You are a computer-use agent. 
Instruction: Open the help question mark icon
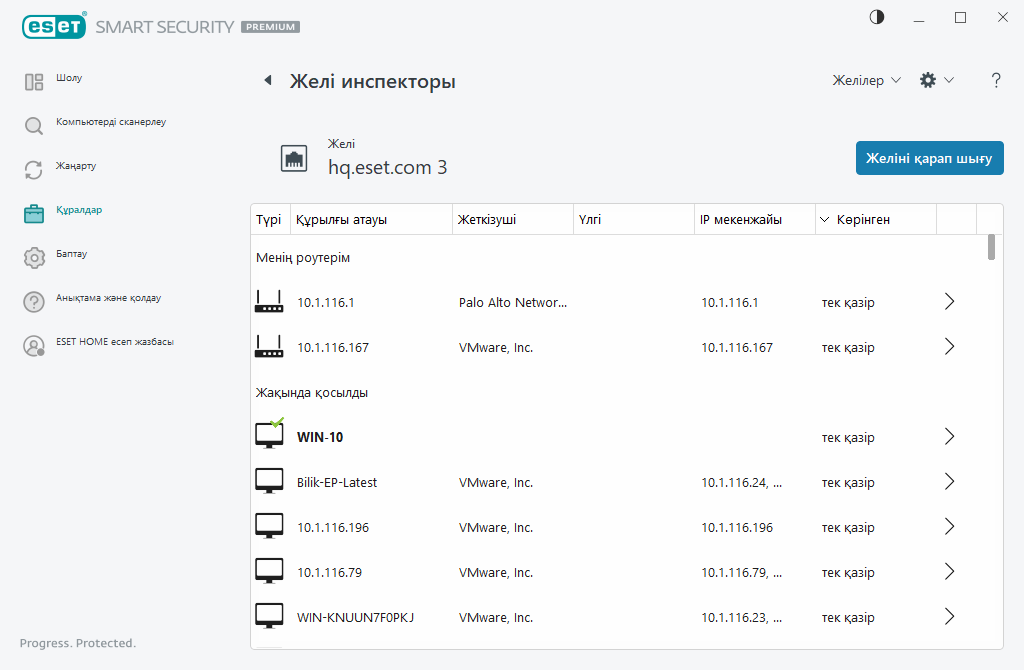pos(996,81)
